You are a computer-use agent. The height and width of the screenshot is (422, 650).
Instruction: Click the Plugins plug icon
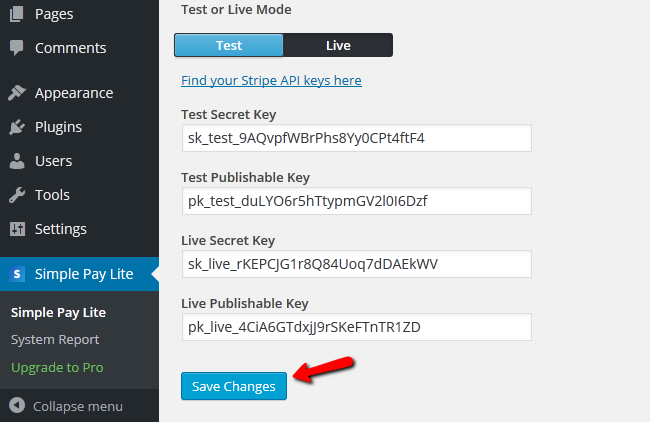pos(16,127)
